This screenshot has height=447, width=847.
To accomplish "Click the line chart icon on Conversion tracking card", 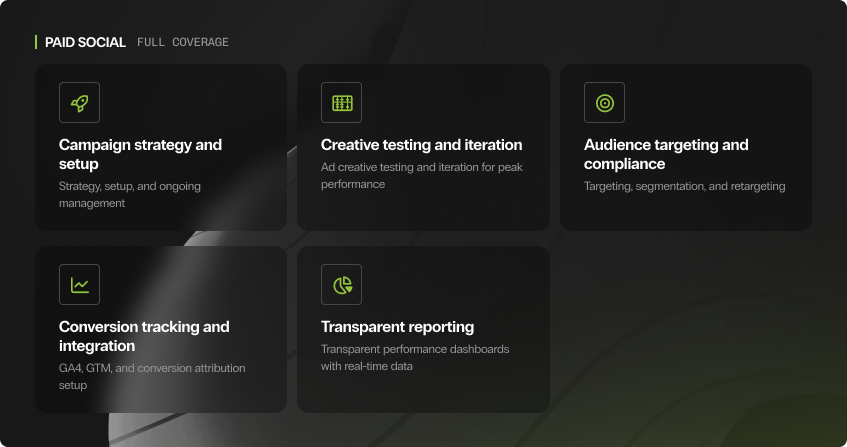I will tap(79, 285).
